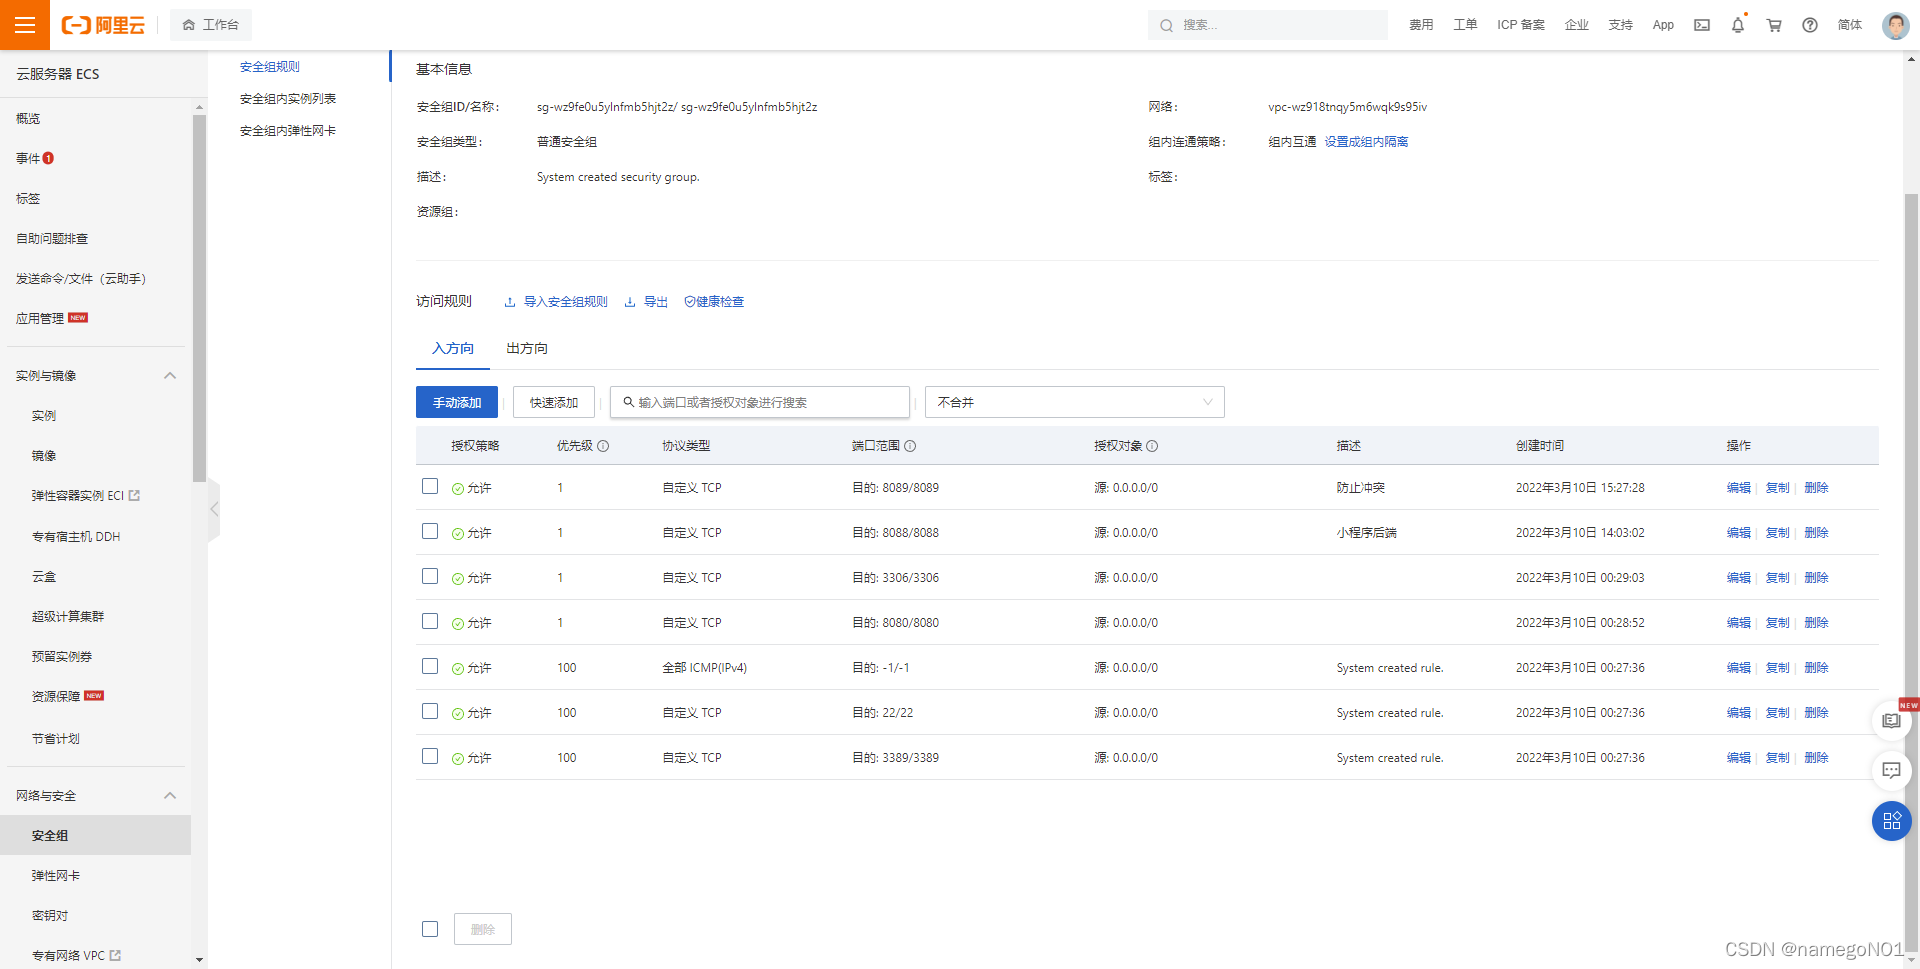1920x969 pixels.
Task: Open 安全组内弹性网卡 menu item
Action: click(x=288, y=131)
